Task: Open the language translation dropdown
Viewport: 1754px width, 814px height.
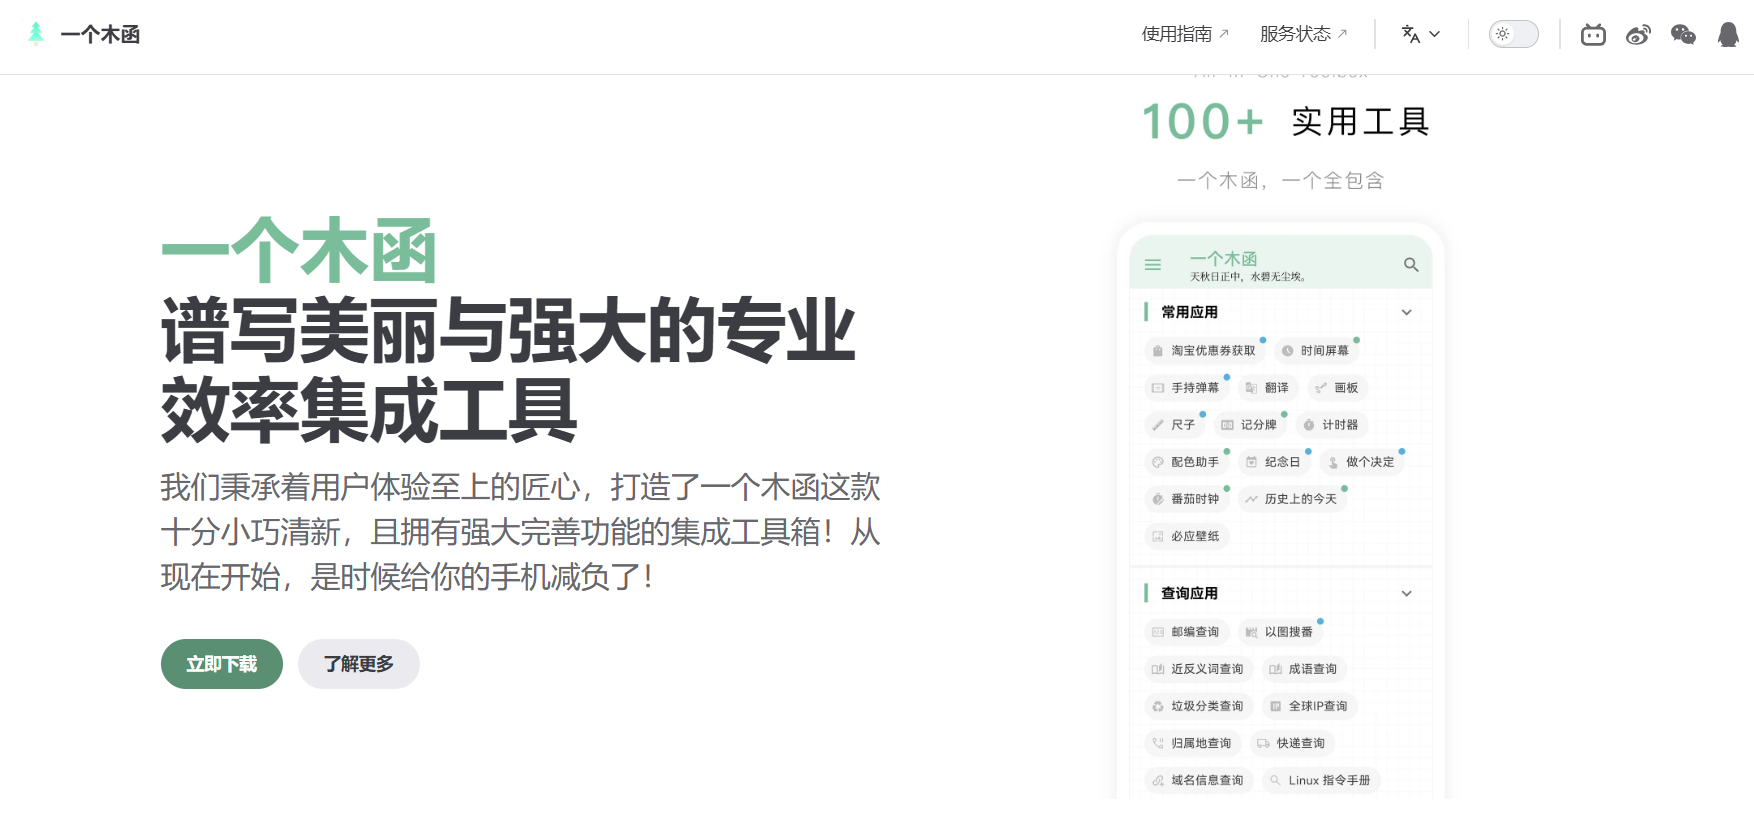Action: click(x=1421, y=34)
